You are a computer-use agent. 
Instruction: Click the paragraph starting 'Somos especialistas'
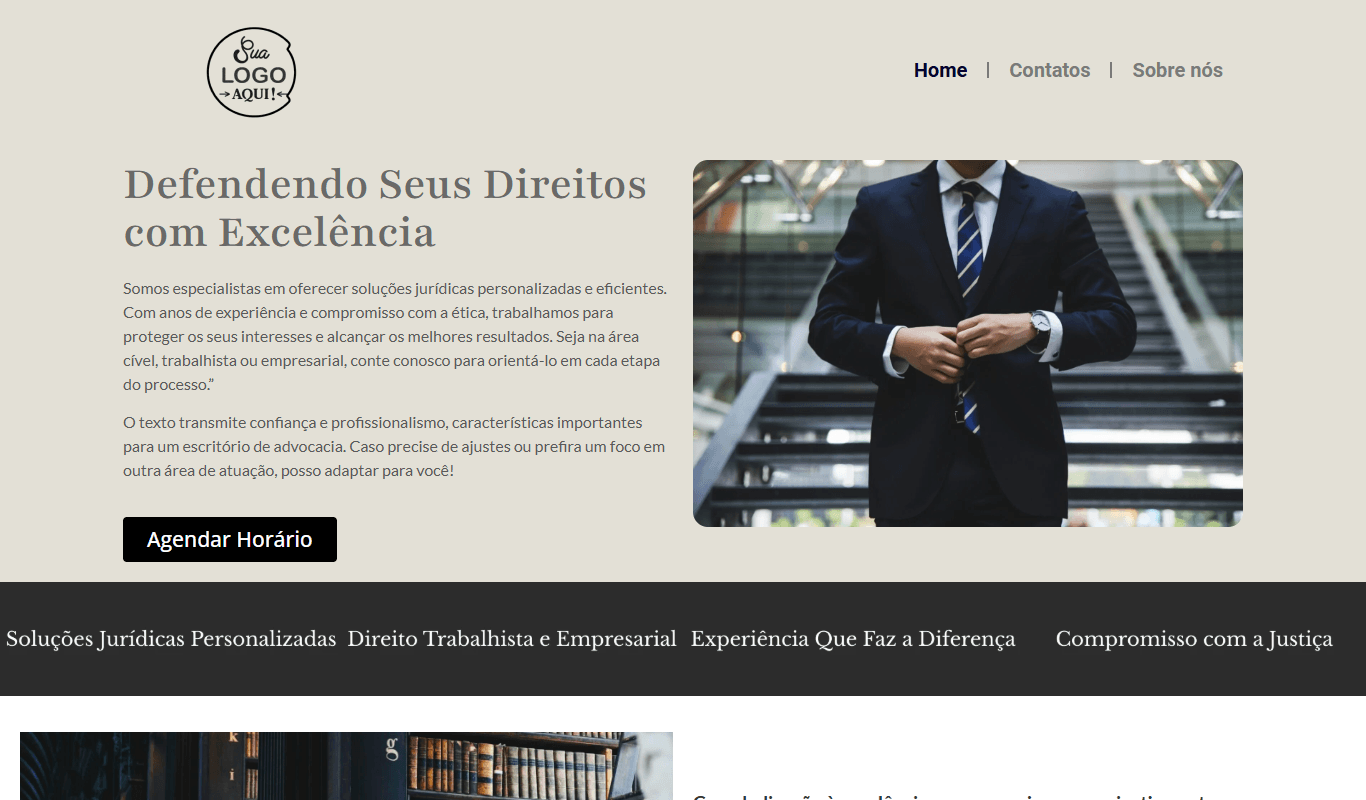click(395, 336)
